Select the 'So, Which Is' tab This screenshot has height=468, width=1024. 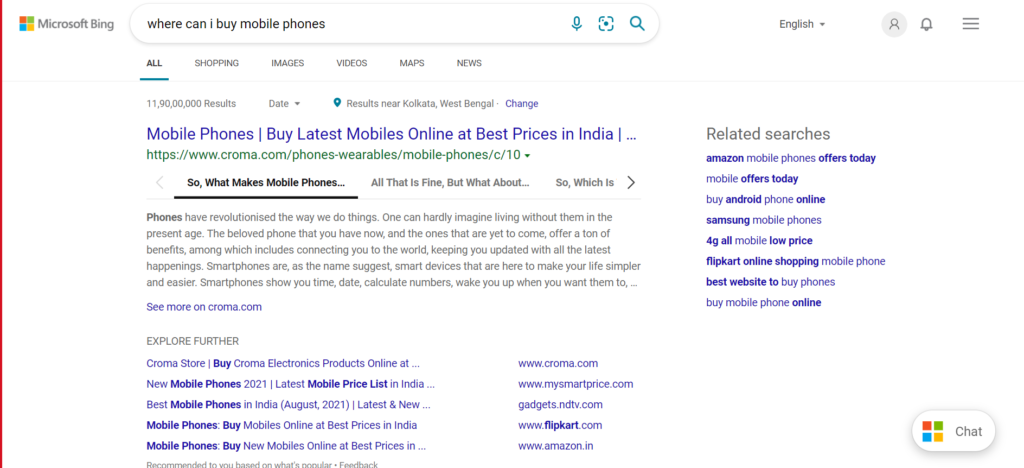[x=584, y=183]
